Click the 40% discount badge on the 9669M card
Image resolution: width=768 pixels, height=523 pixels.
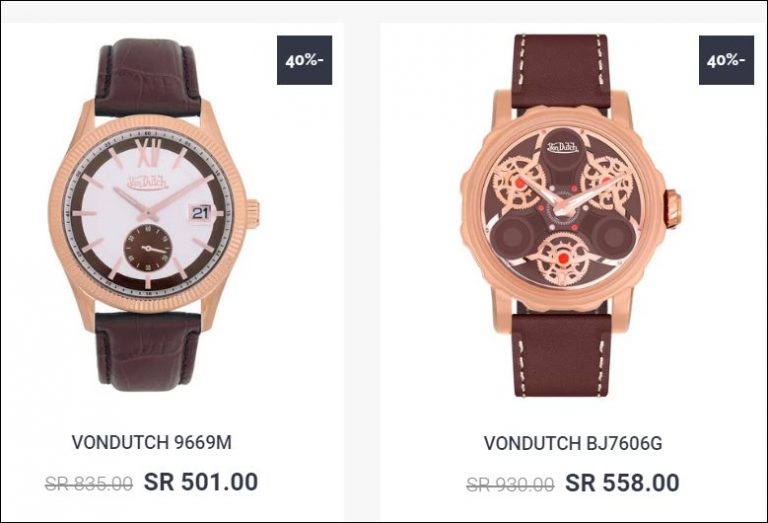click(304, 60)
